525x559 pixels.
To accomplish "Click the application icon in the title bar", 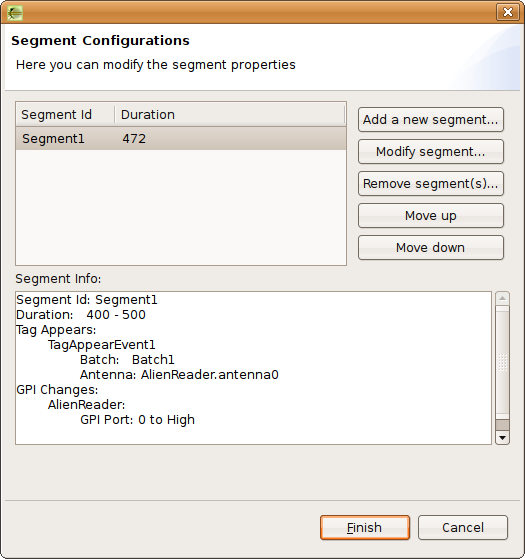I will click(x=15, y=13).
